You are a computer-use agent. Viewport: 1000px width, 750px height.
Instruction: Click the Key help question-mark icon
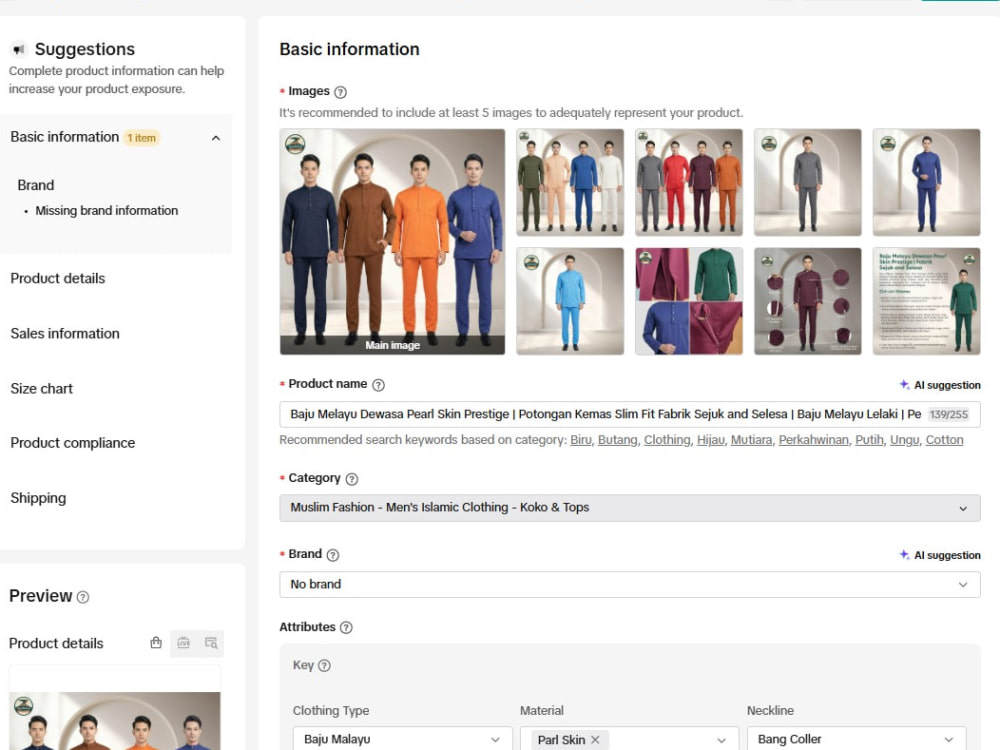pos(324,666)
